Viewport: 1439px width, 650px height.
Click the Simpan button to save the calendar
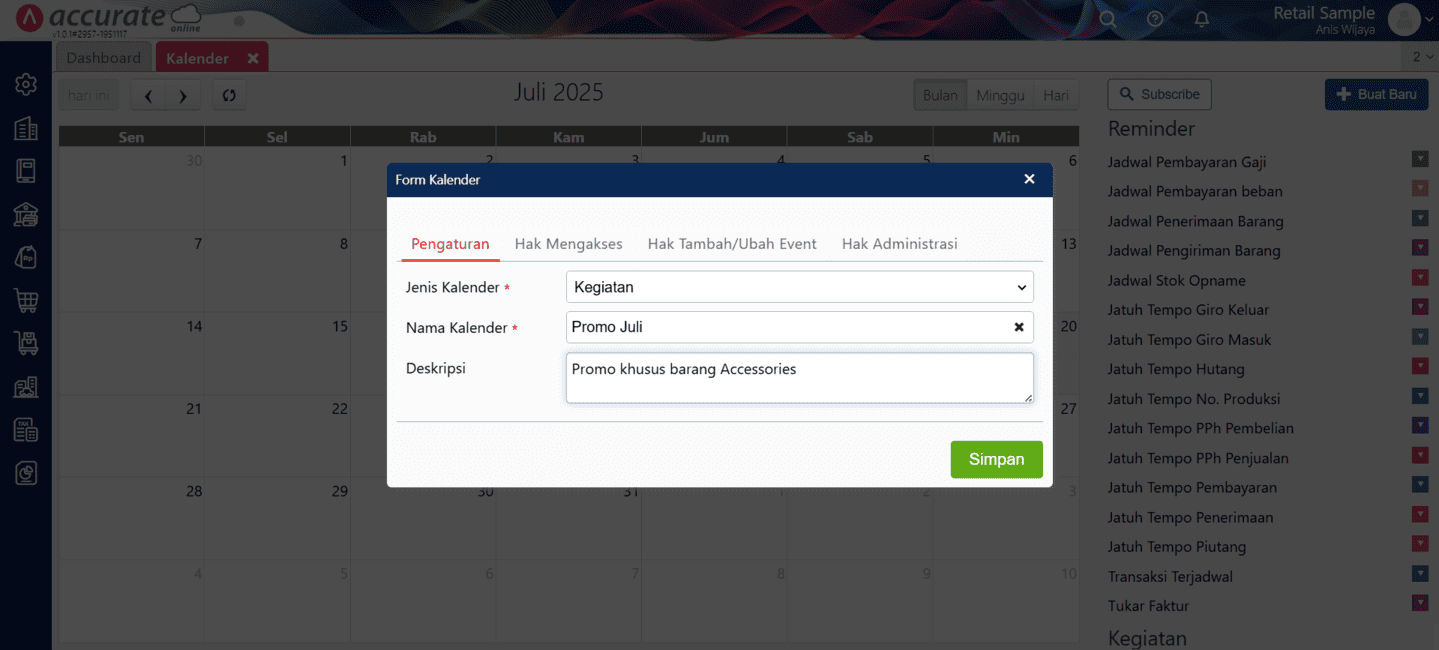coord(995,459)
